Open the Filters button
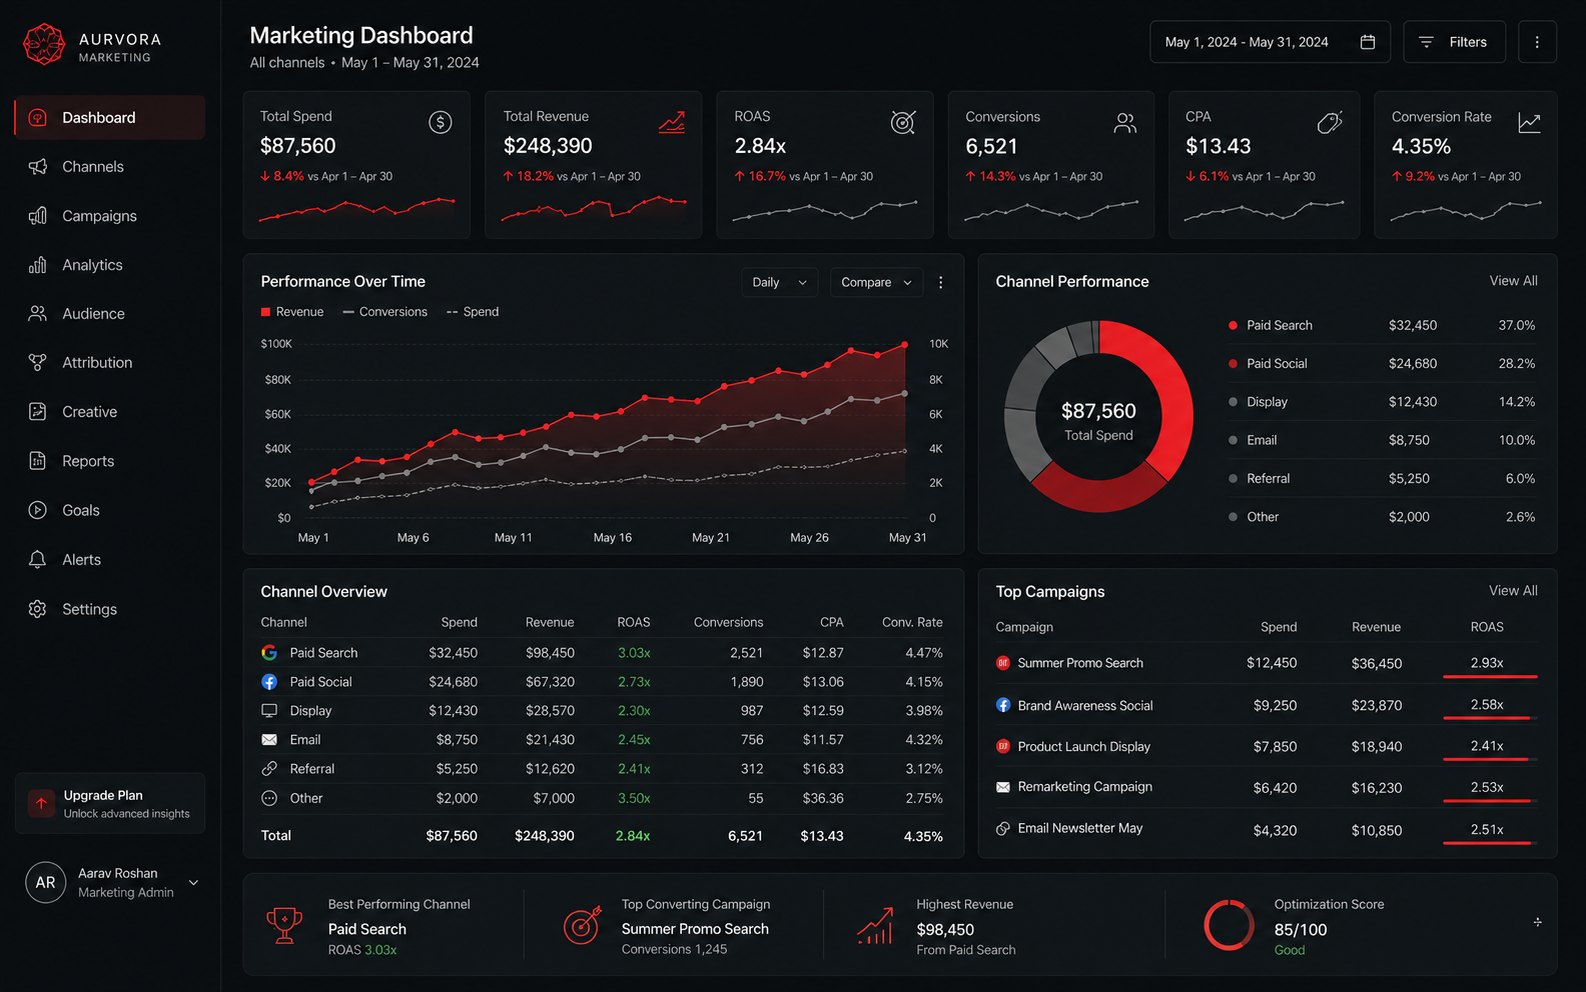 (x=1454, y=42)
